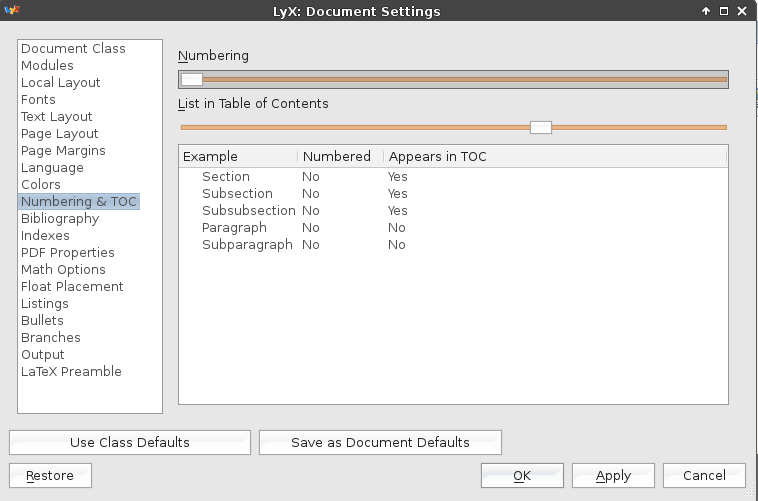The width and height of the screenshot is (758, 501).
Task: Click Yes in Appears in TOC for Section
Action: (x=397, y=177)
